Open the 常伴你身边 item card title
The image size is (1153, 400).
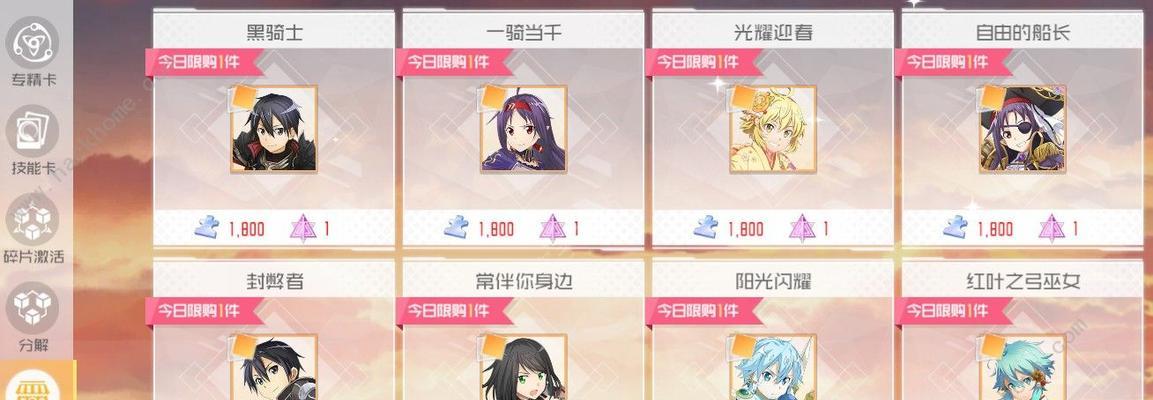524,281
